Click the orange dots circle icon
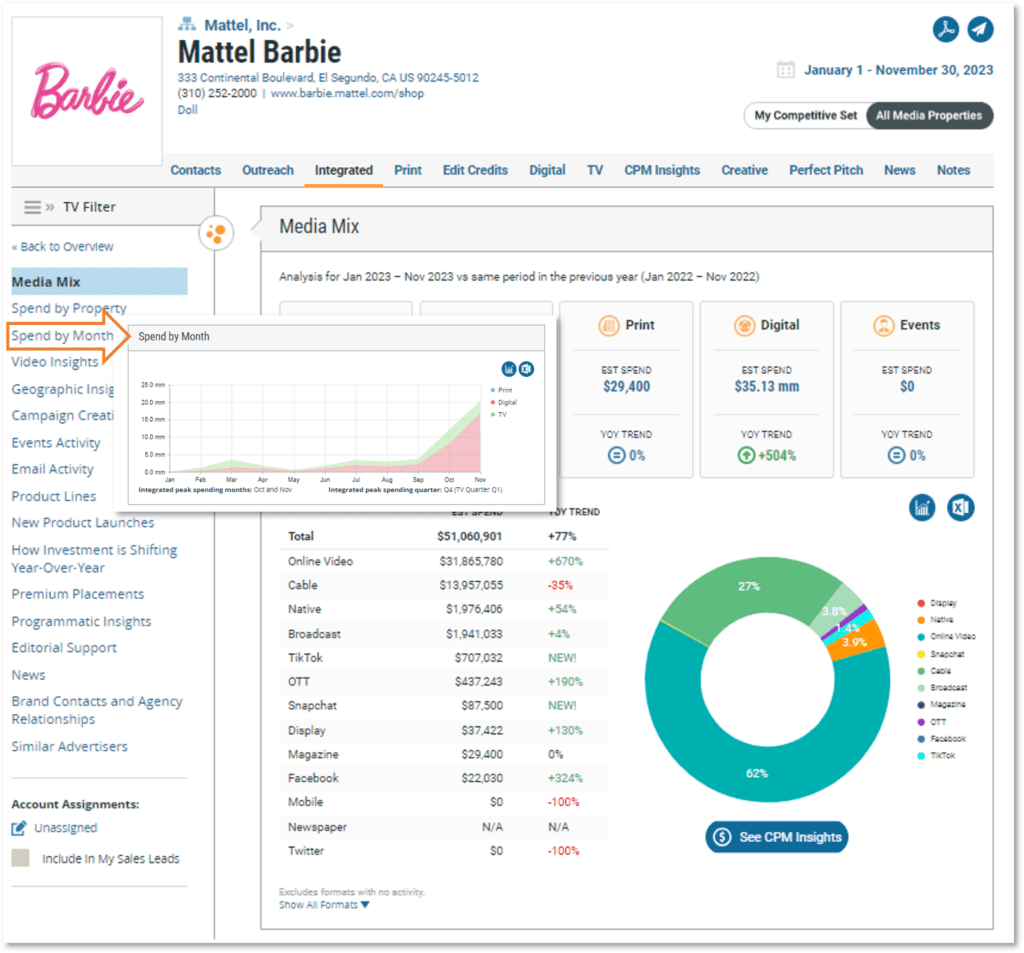The width and height of the screenshot is (1024, 953). [216, 233]
